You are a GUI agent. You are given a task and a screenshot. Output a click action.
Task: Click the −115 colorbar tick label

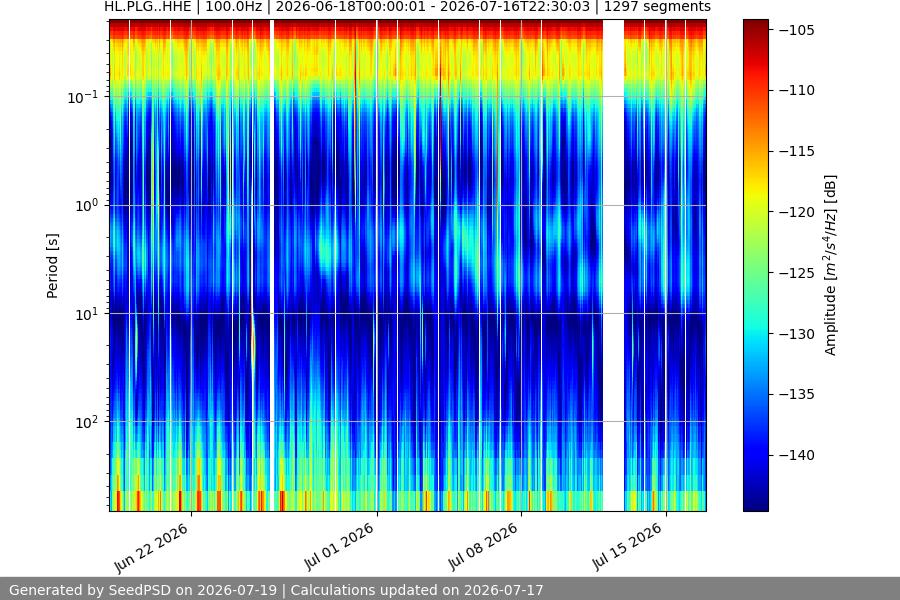[x=797, y=151]
